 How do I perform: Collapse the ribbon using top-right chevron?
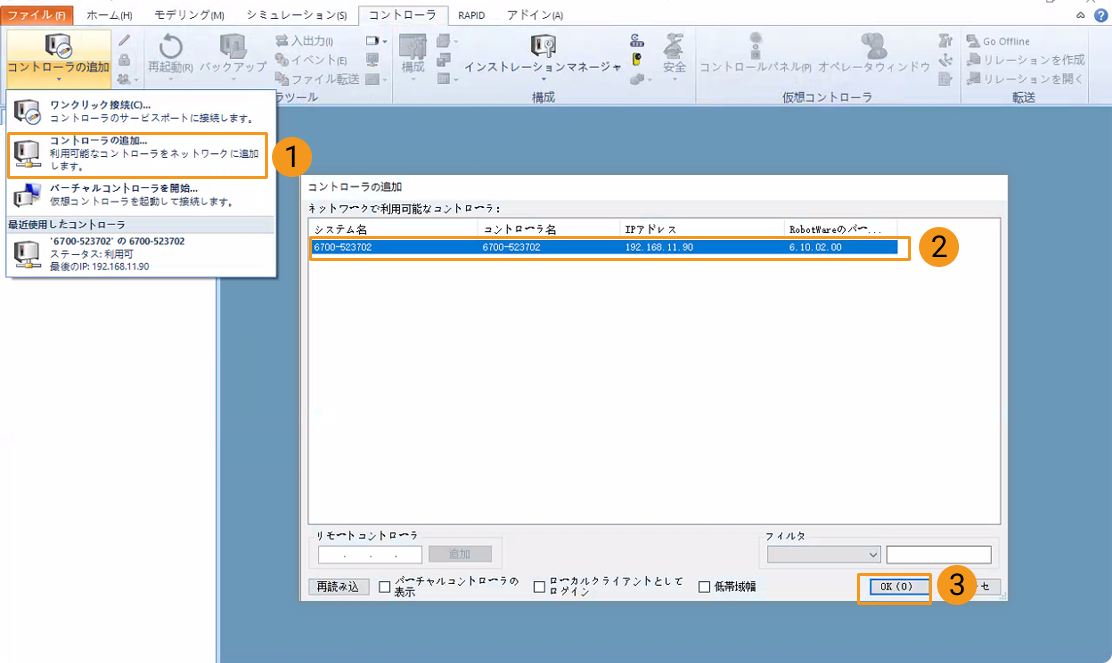(1081, 15)
